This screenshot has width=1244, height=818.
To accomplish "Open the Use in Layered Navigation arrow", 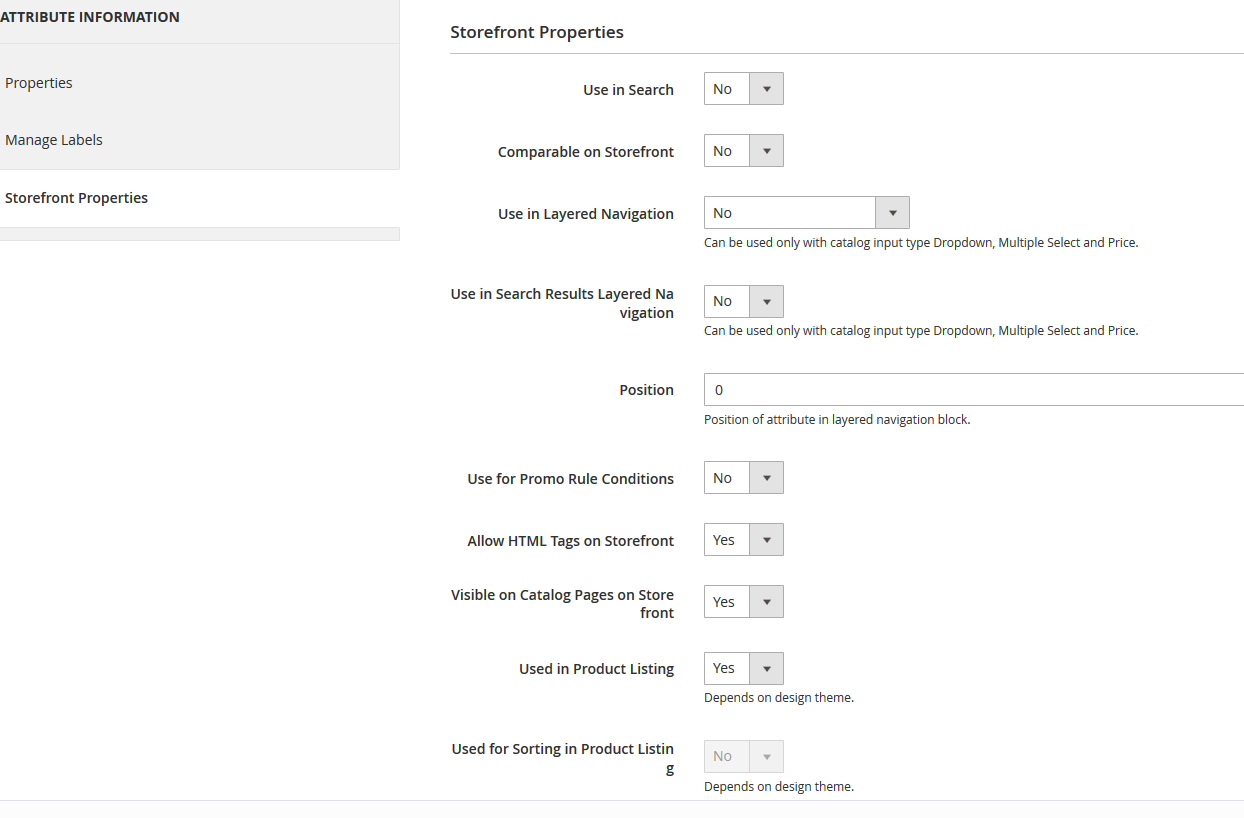I will [891, 212].
